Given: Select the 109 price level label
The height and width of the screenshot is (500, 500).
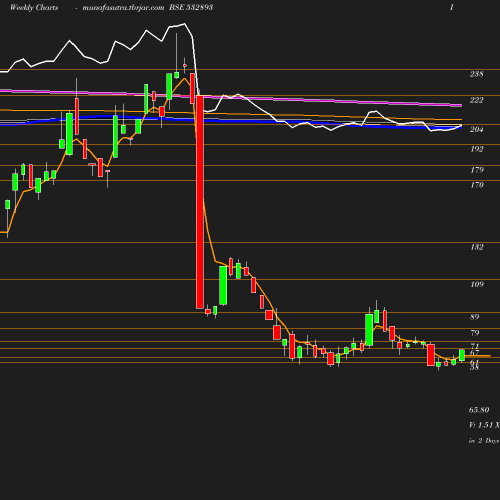Looking at the screenshot, I should (x=477, y=284).
